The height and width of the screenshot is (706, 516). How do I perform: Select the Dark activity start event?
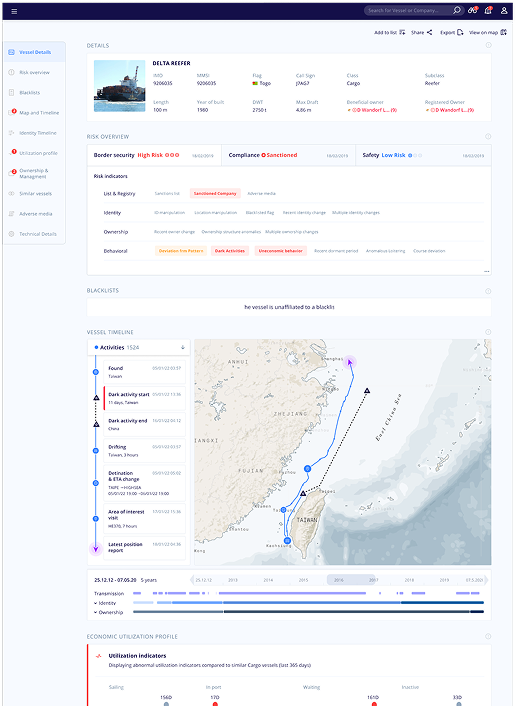tap(145, 398)
